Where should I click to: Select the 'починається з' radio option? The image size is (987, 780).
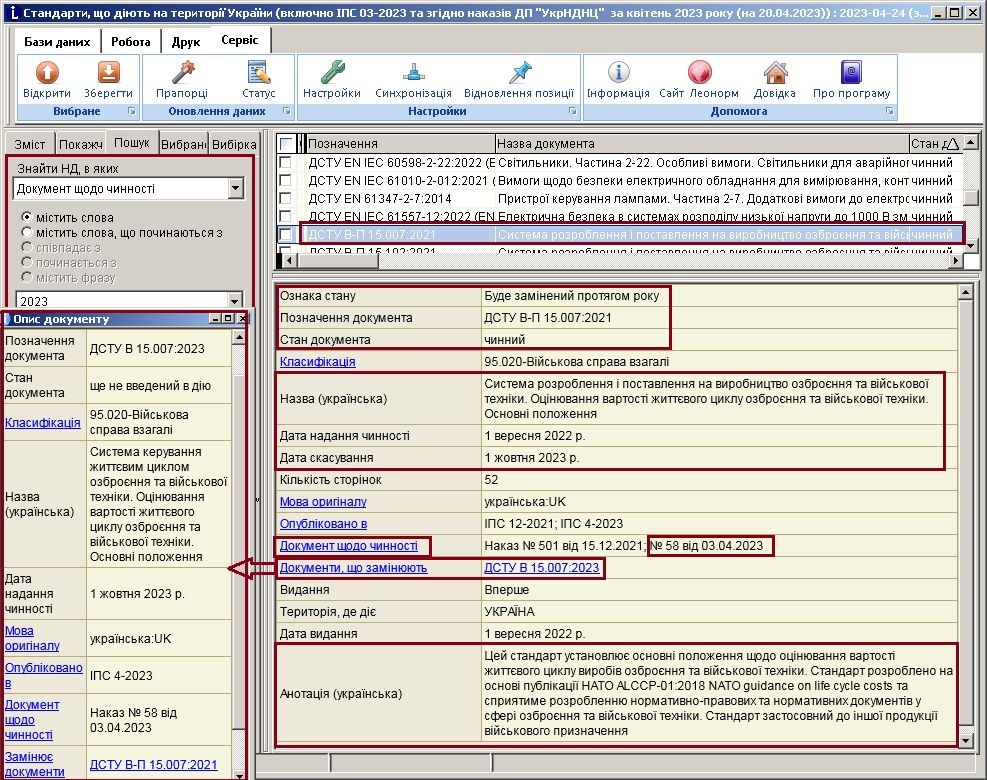26,263
